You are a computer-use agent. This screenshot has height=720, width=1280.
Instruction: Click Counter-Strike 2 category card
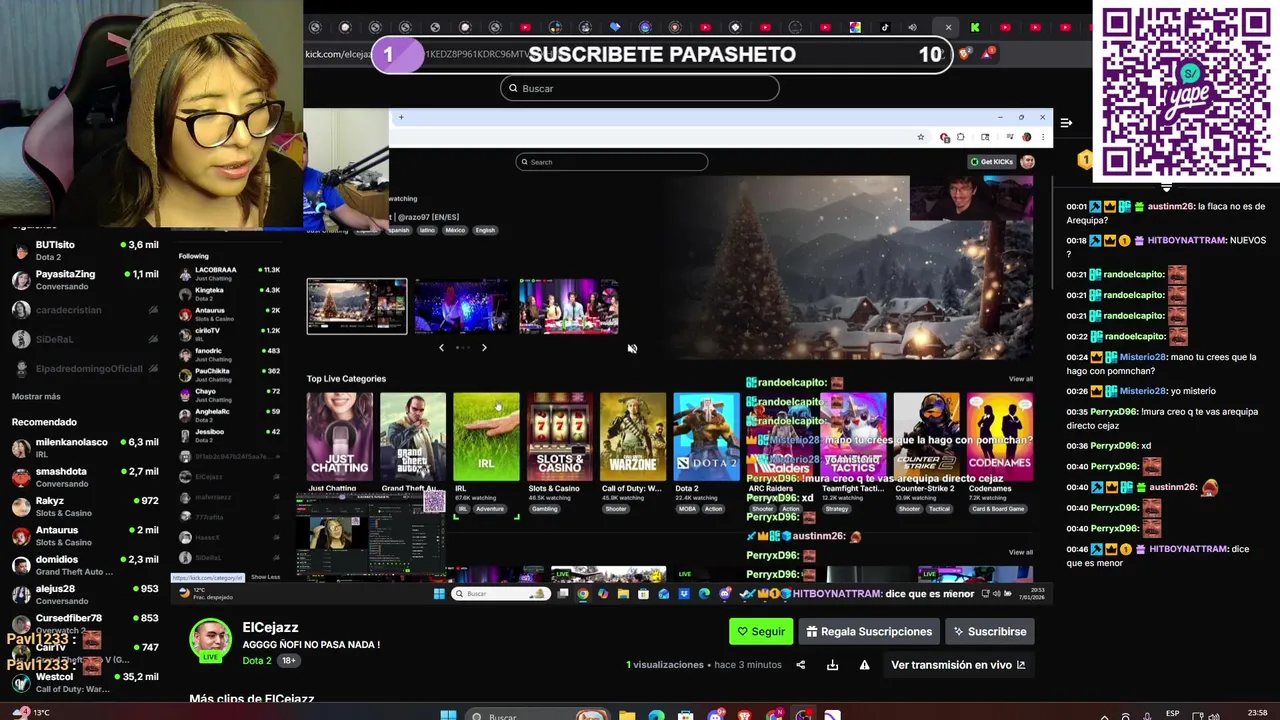(926, 437)
